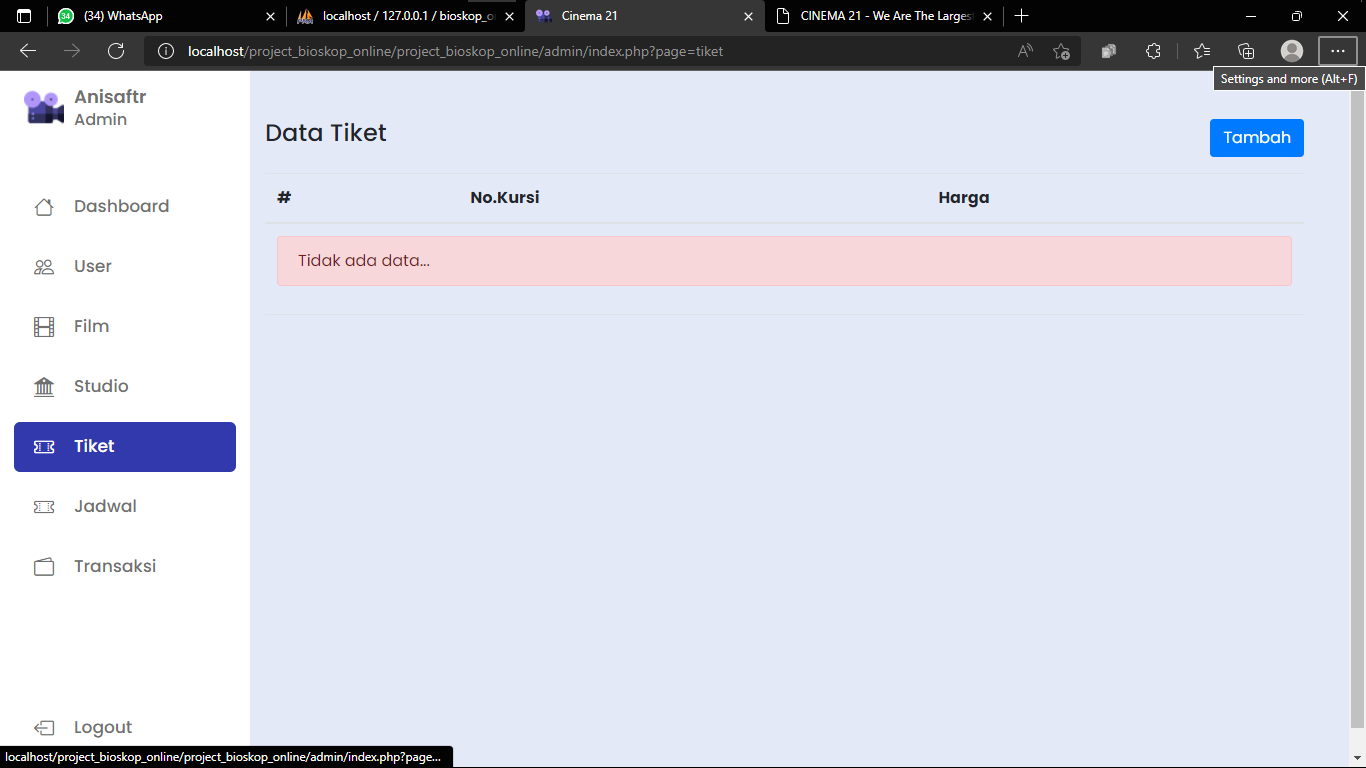Click the Logout arrow icon

point(44,728)
